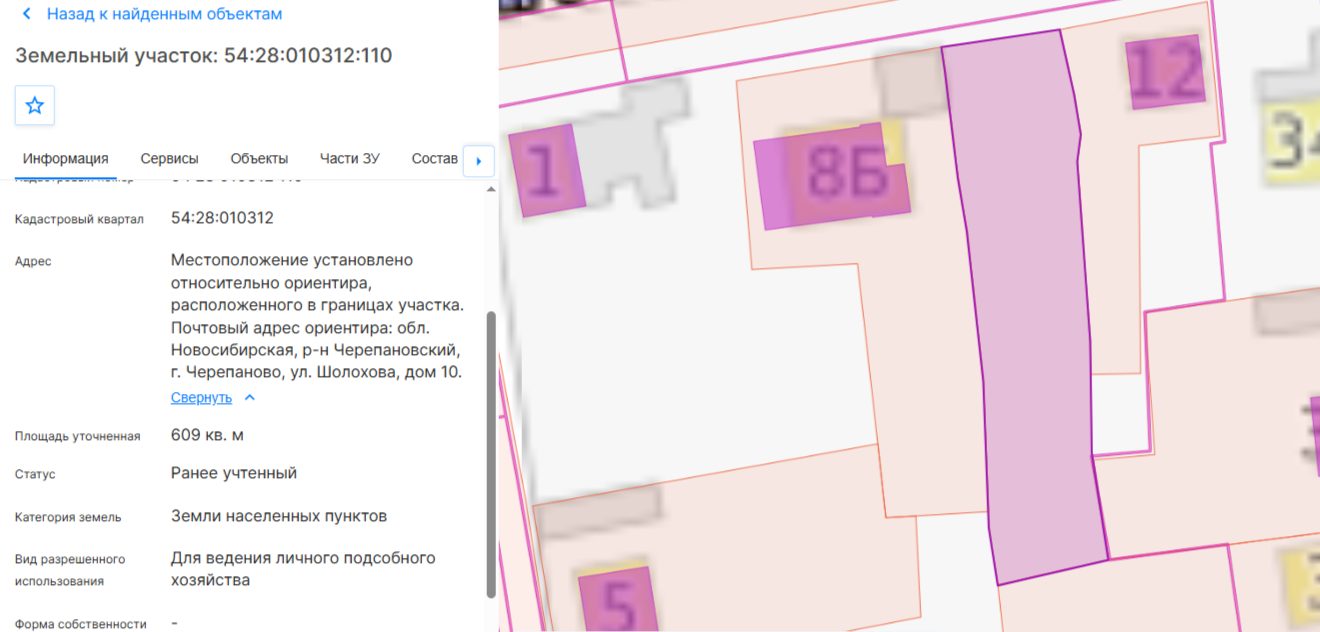Click the Вид разрешенного использования label
Image resolution: width=1320 pixels, height=632 pixels.
click(70, 570)
